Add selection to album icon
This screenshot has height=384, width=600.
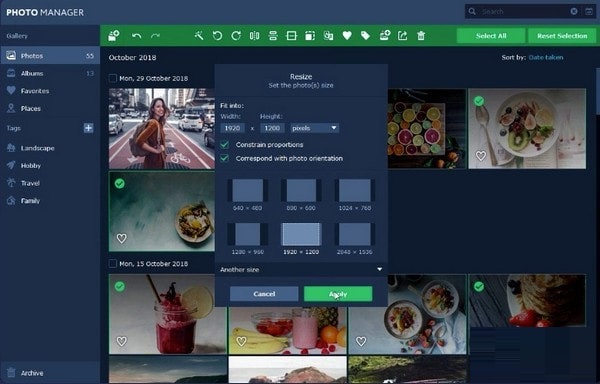coord(385,36)
